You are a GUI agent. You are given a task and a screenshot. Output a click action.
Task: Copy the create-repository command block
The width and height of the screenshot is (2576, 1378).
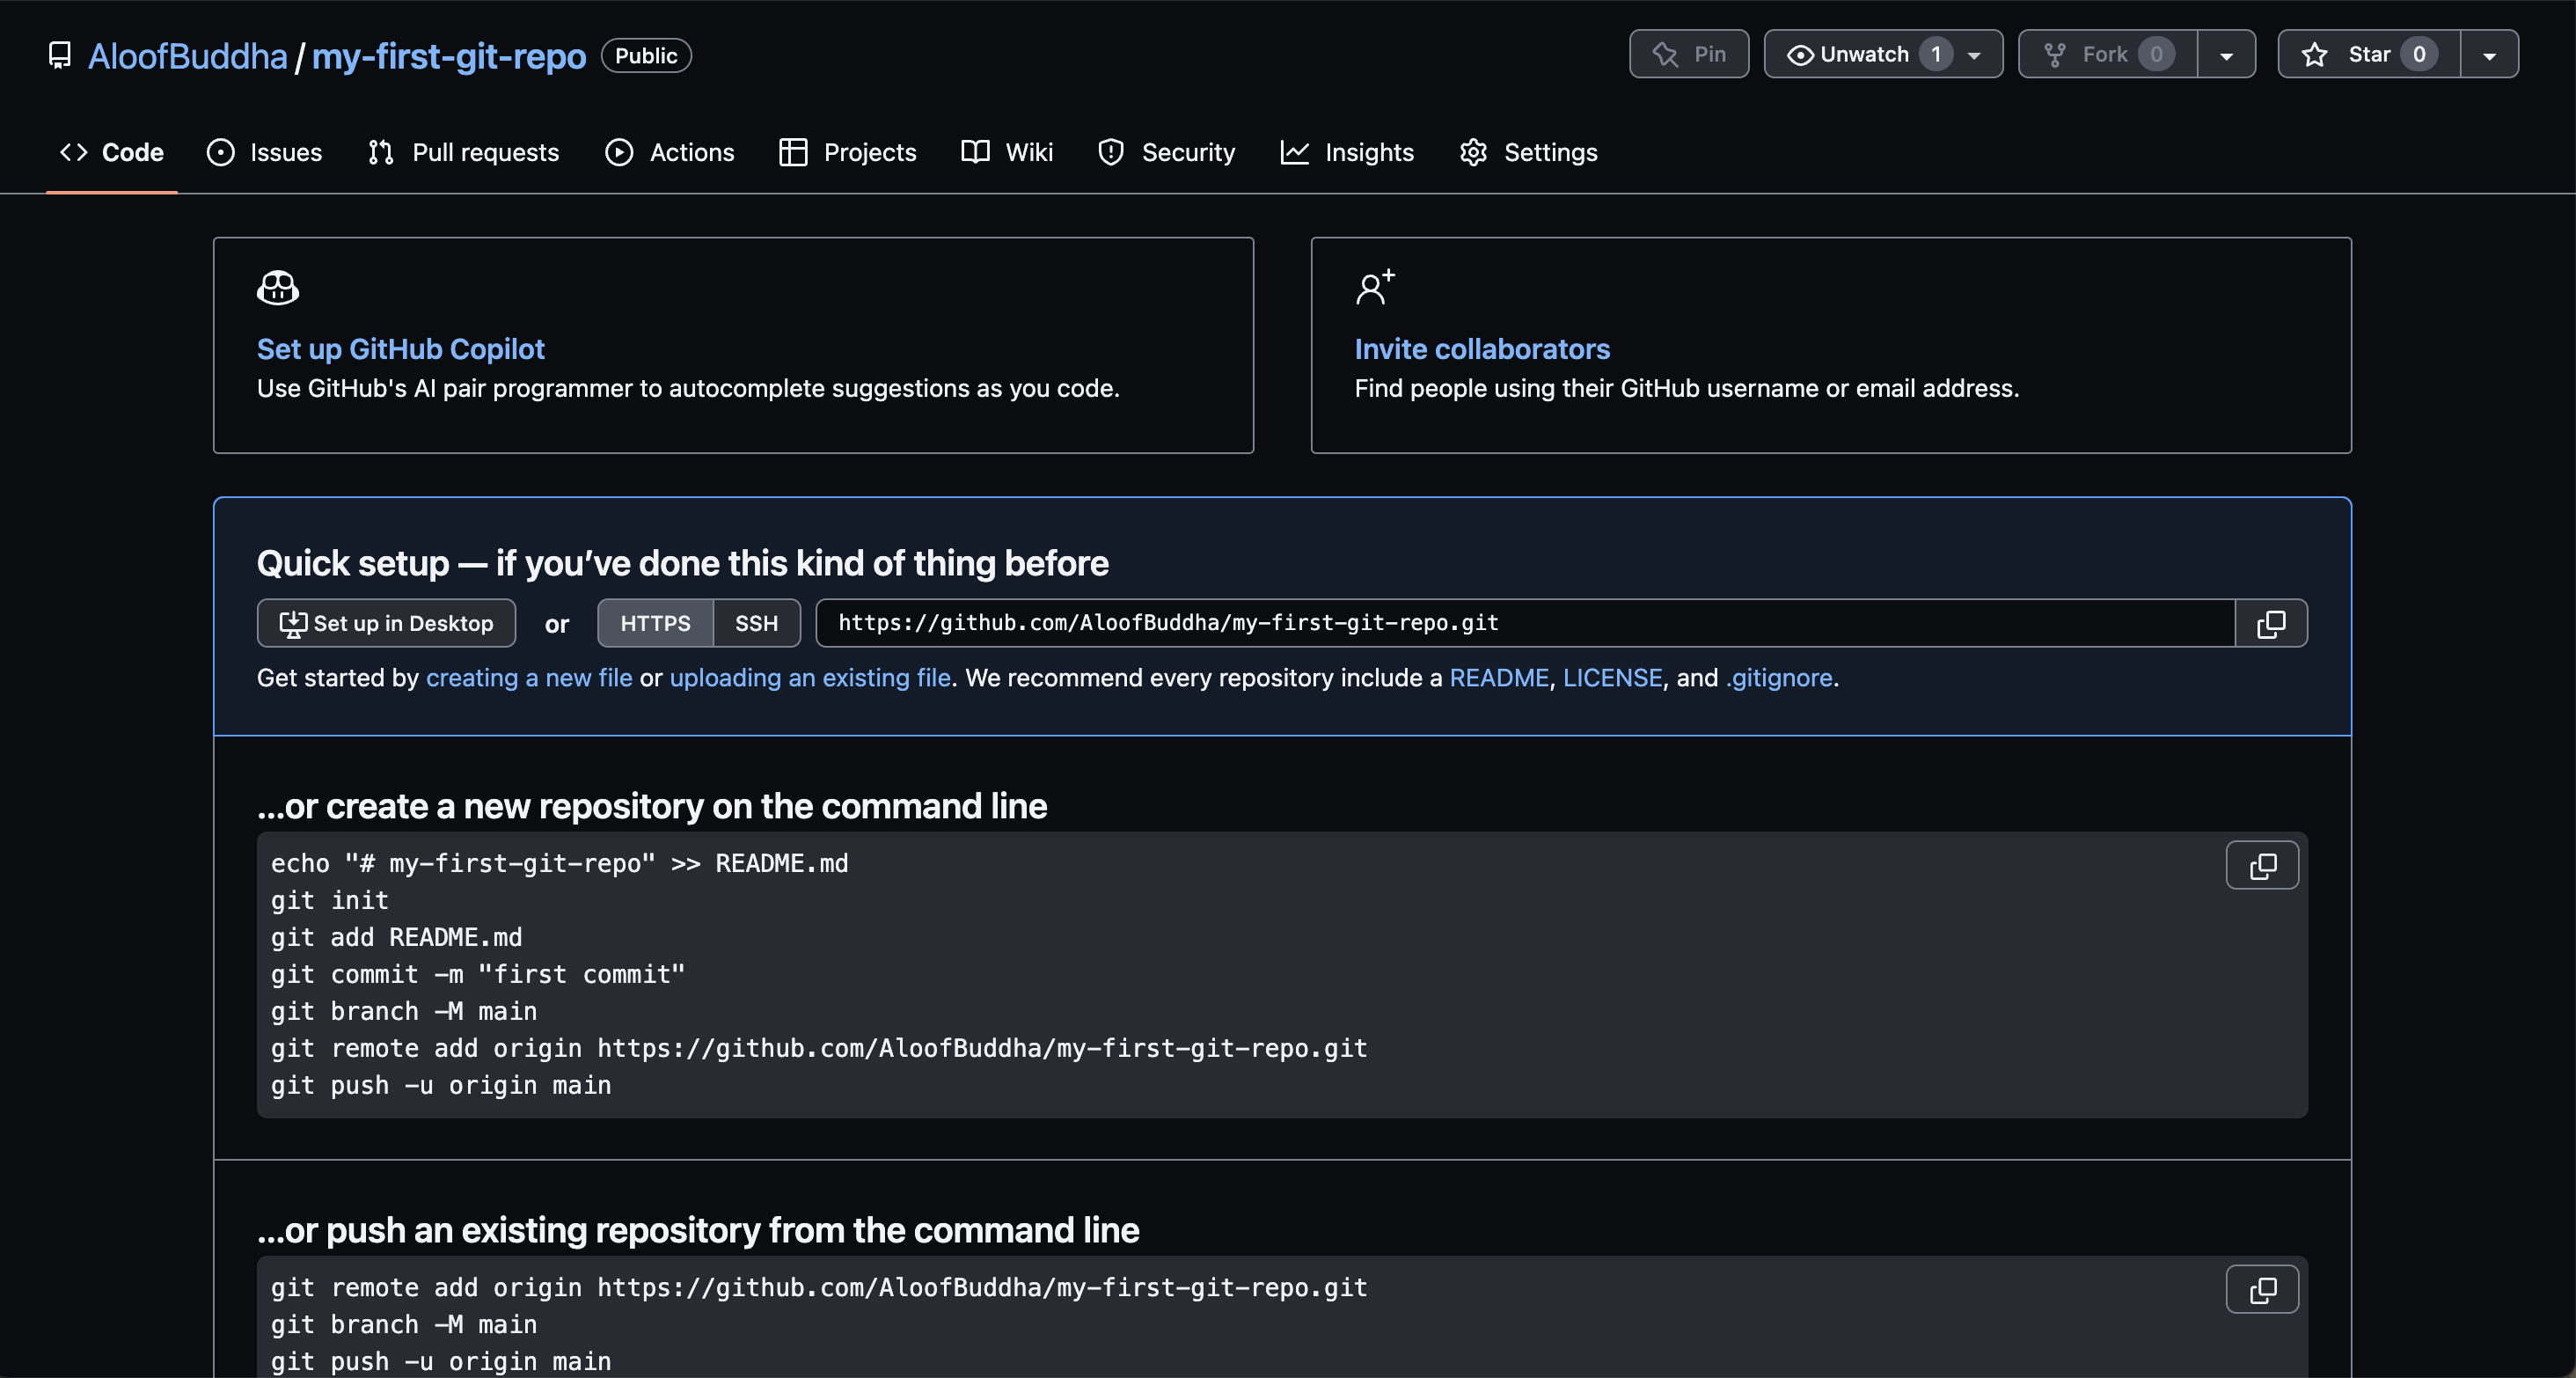tap(2262, 865)
